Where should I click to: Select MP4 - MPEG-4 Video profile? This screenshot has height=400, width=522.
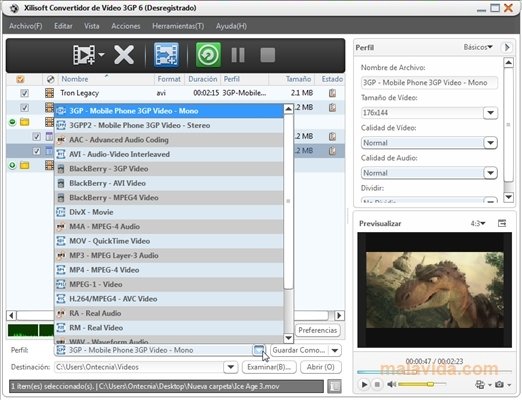click(x=169, y=270)
